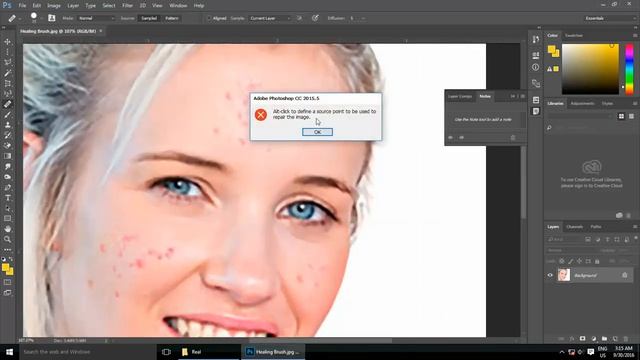The width and height of the screenshot is (640, 360).
Task: Open the Libraries selection dropdown
Action: (581, 116)
